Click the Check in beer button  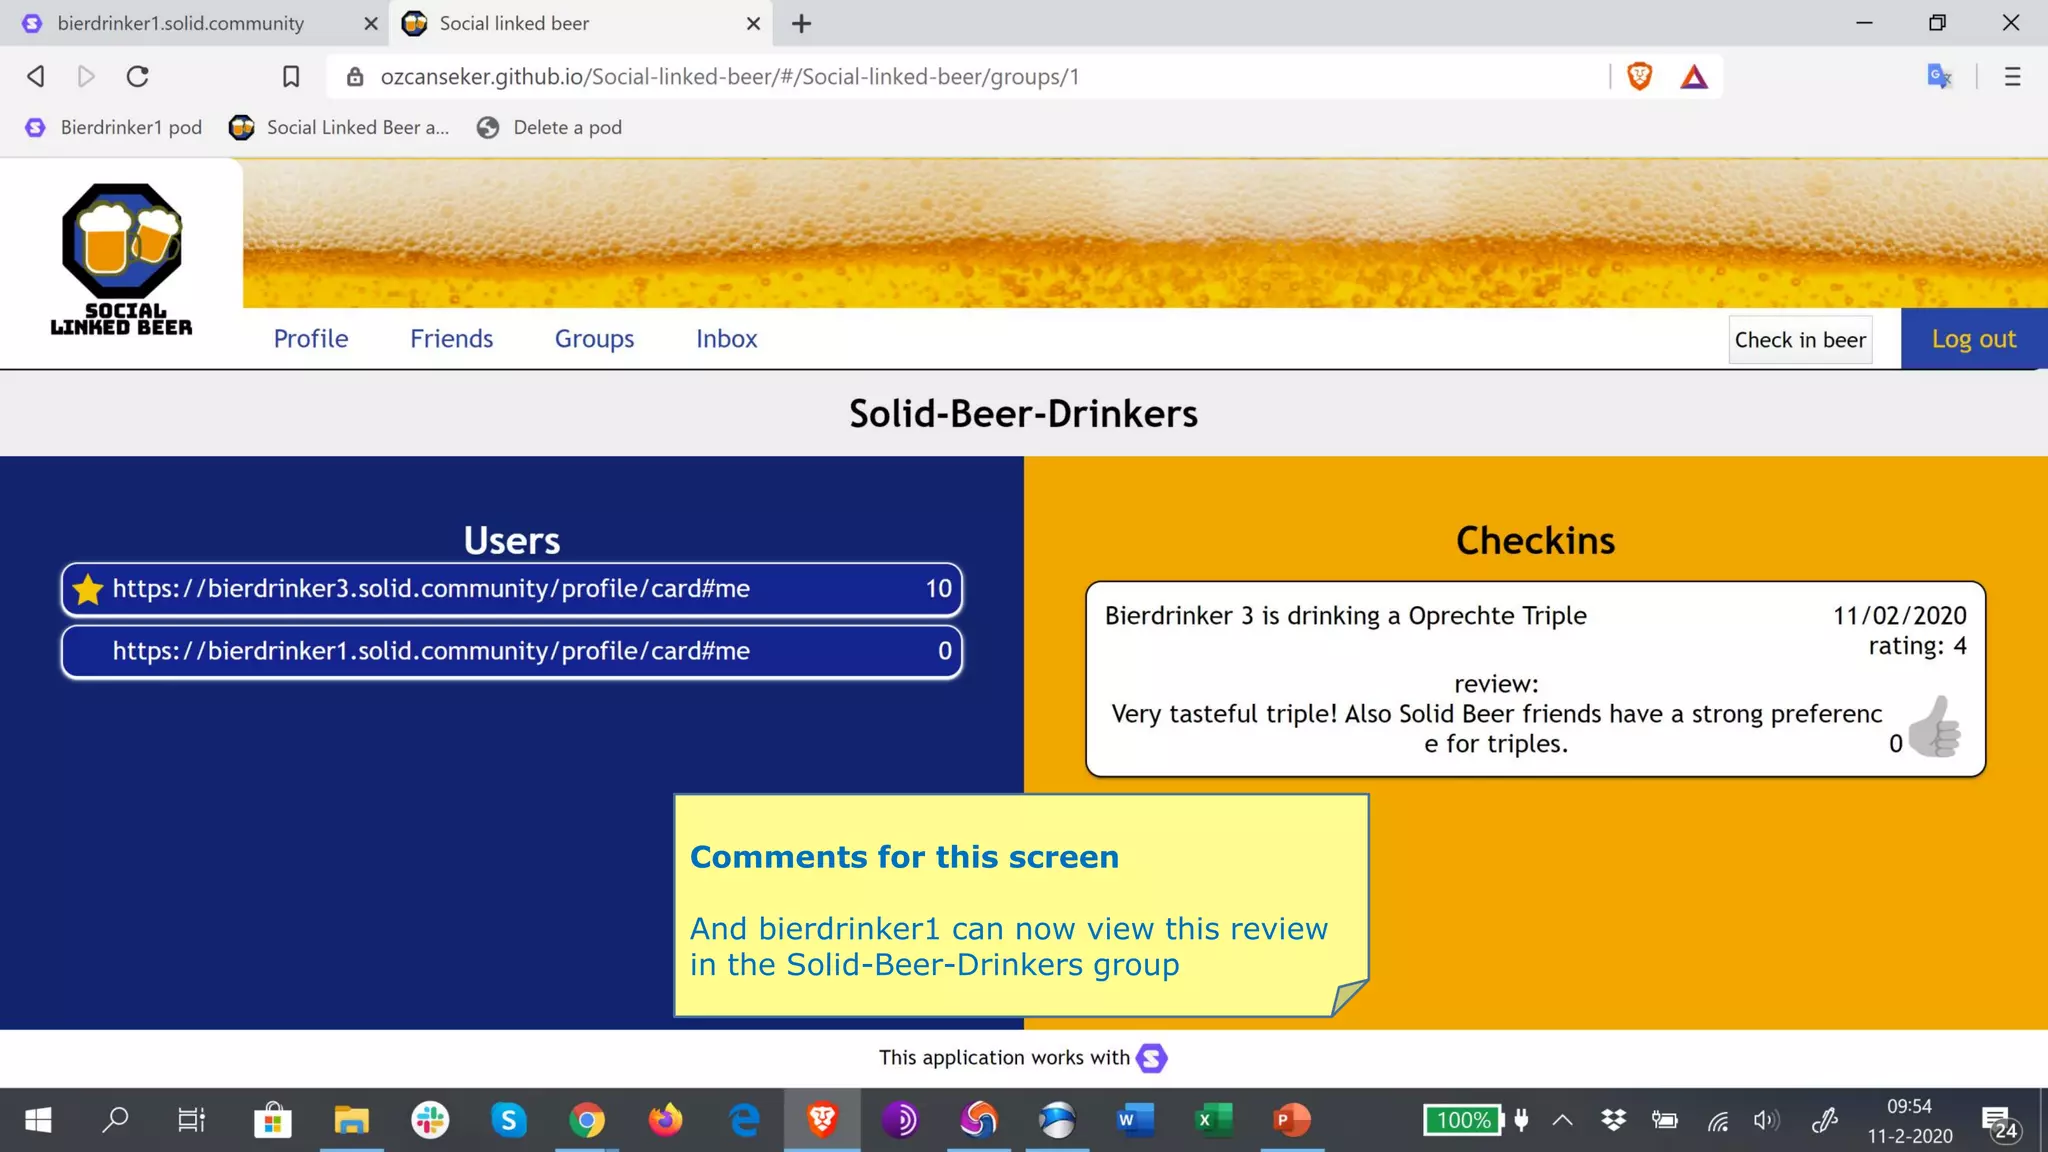click(1800, 340)
